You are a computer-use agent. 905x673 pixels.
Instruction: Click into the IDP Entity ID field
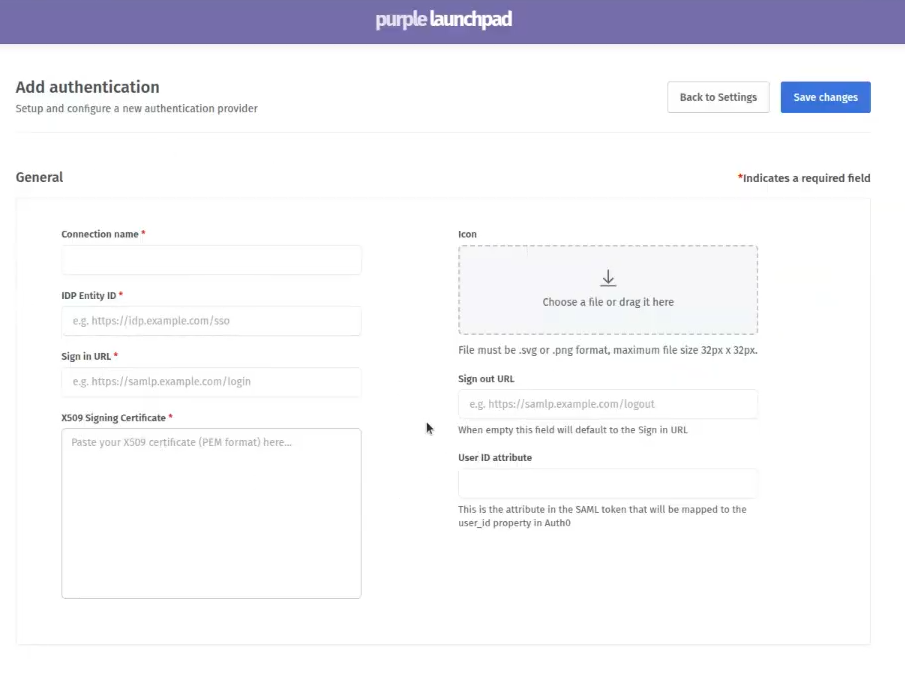tap(211, 321)
